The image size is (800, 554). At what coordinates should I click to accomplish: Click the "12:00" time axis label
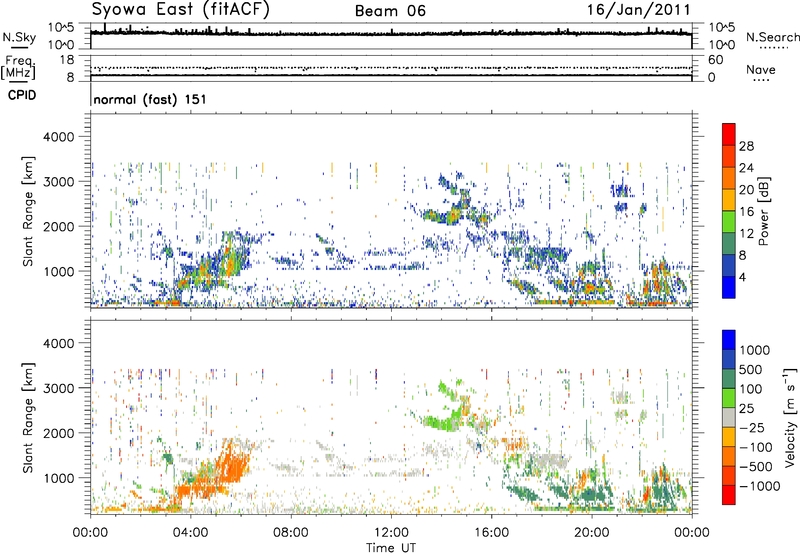(391, 533)
